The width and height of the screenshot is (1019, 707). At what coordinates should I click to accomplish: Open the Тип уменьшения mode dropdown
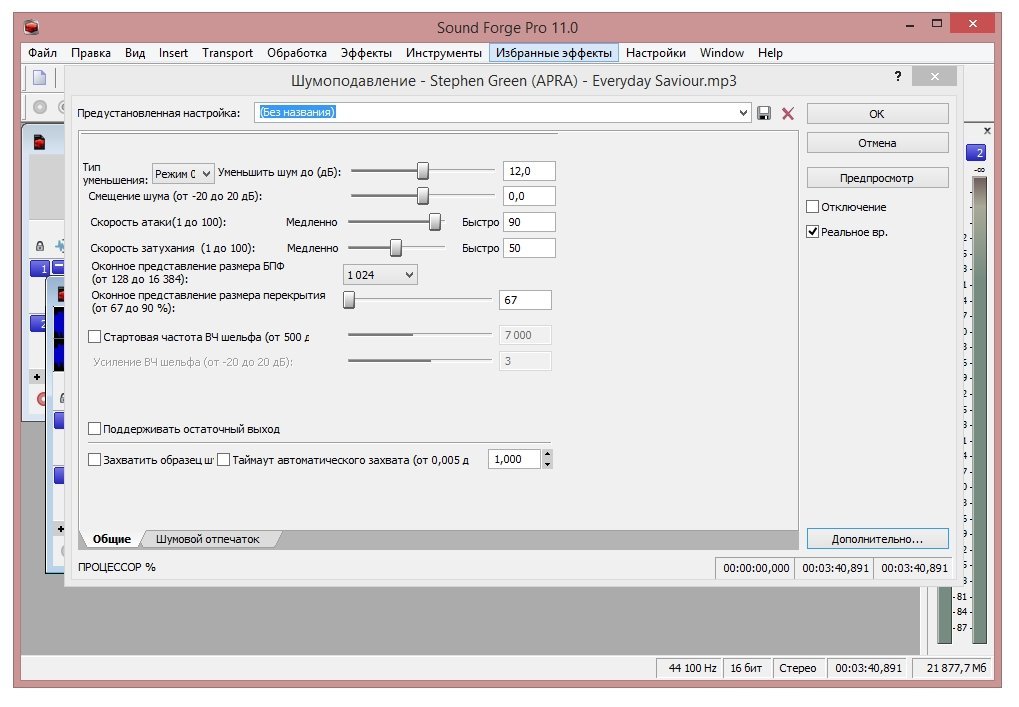[x=183, y=174]
